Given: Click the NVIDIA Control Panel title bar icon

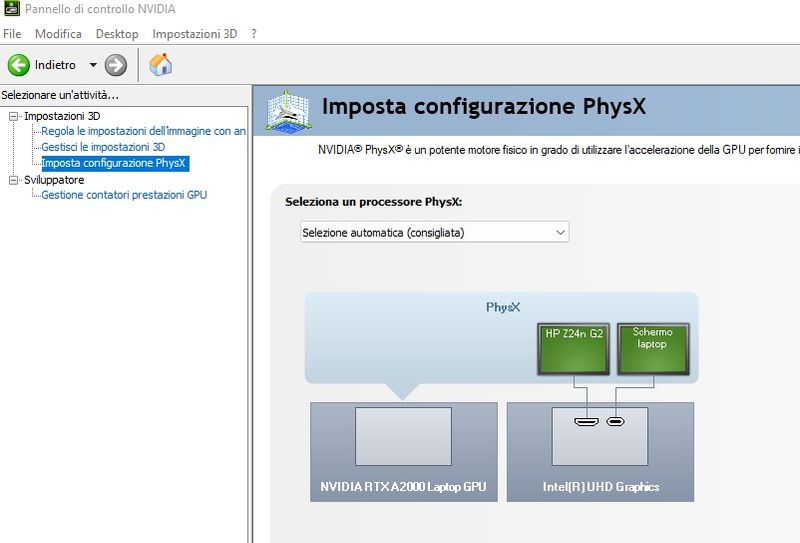Looking at the screenshot, I should tap(11, 8).
